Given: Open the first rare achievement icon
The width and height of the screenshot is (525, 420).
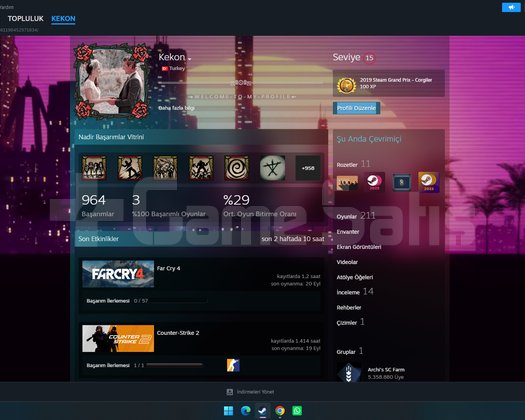Looking at the screenshot, I should 94,168.
